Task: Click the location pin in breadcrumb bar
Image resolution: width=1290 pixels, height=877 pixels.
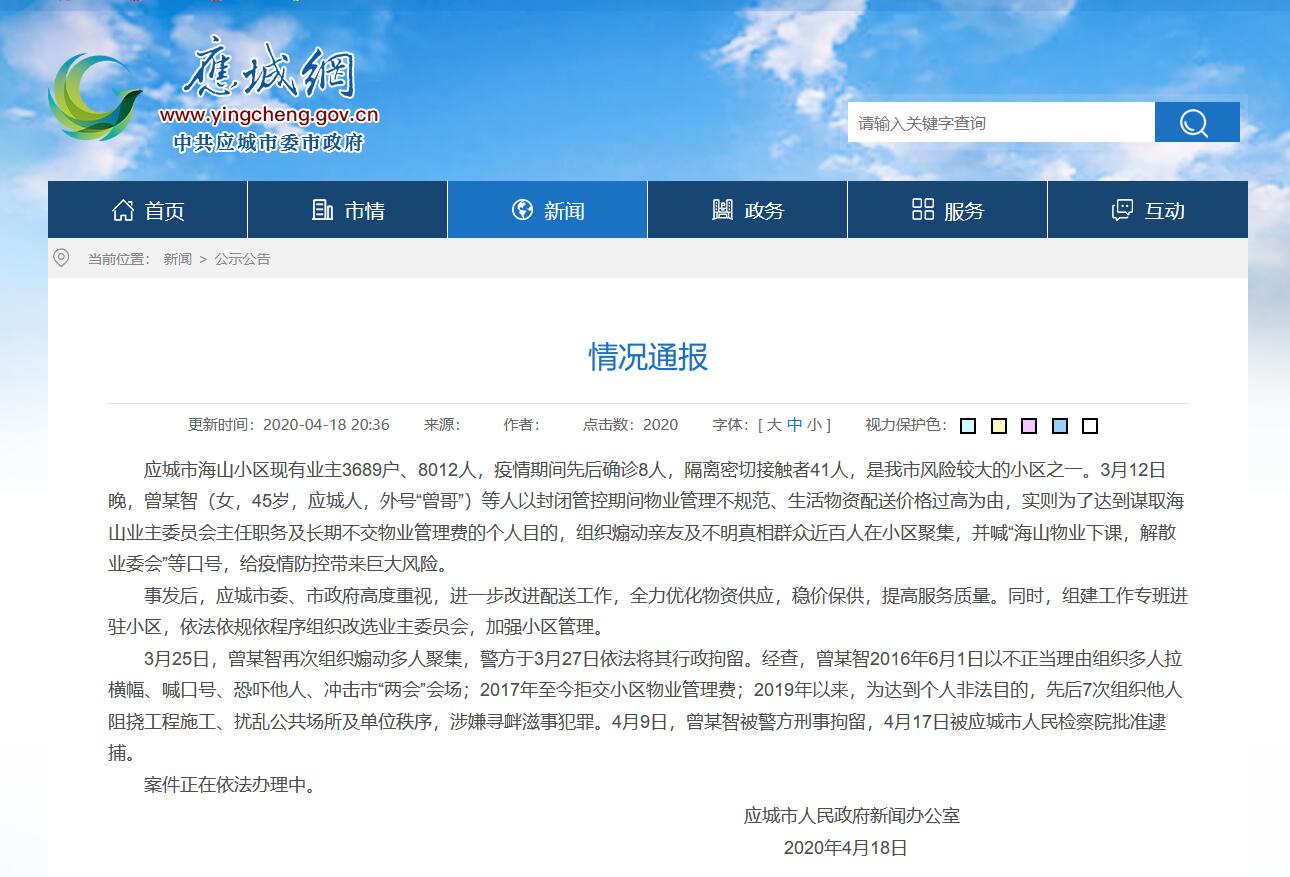Action: click(62, 258)
